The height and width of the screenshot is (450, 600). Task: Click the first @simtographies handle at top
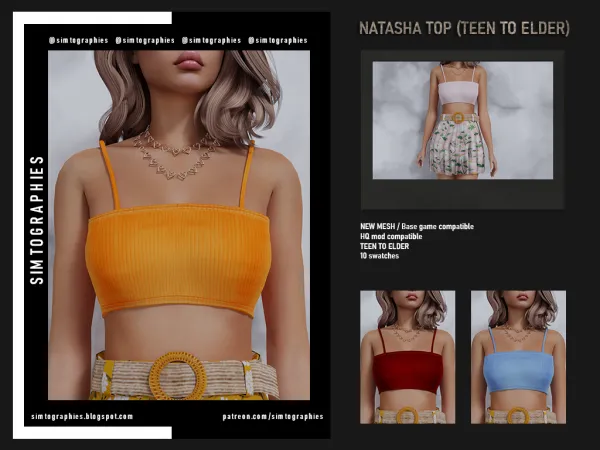pyautogui.click(x=78, y=40)
